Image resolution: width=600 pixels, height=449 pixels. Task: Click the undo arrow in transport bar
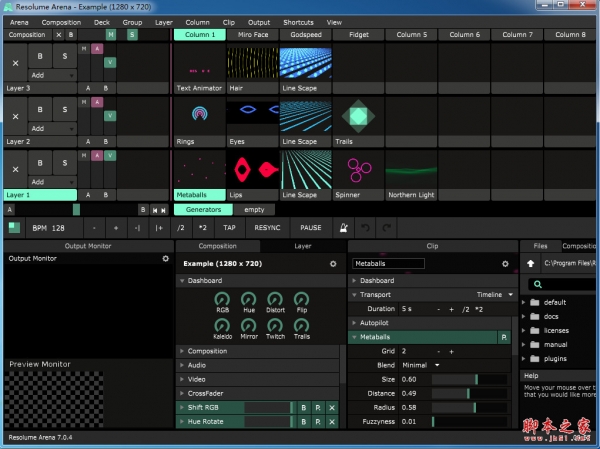point(366,227)
